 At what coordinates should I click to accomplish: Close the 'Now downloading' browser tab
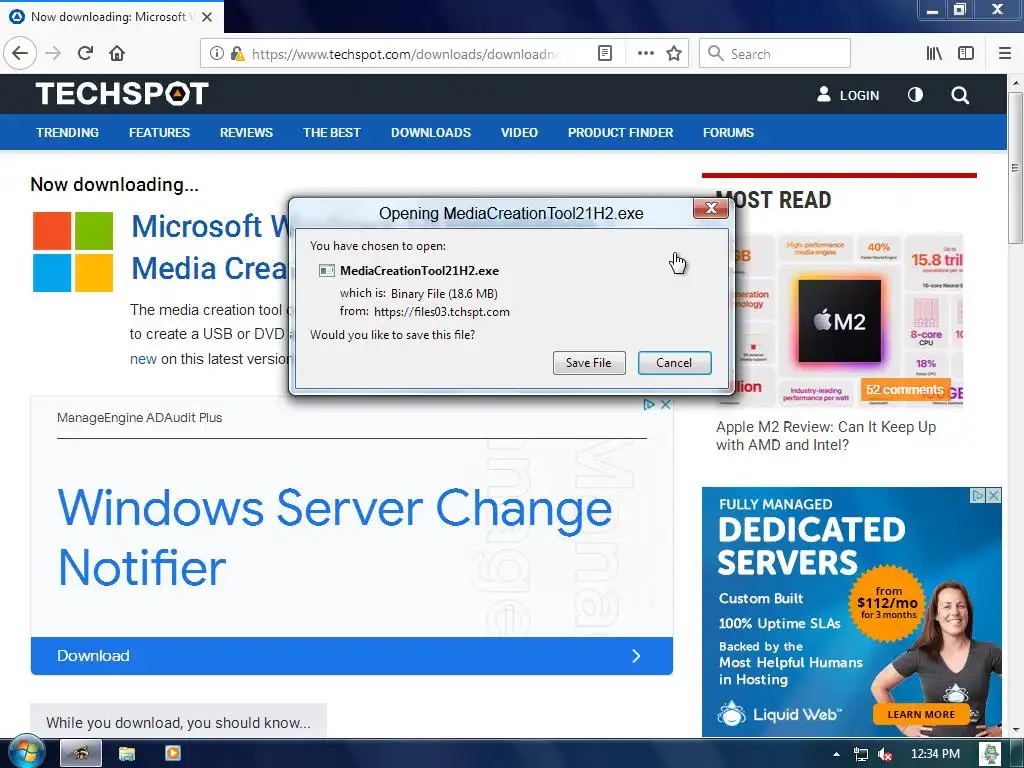[207, 17]
